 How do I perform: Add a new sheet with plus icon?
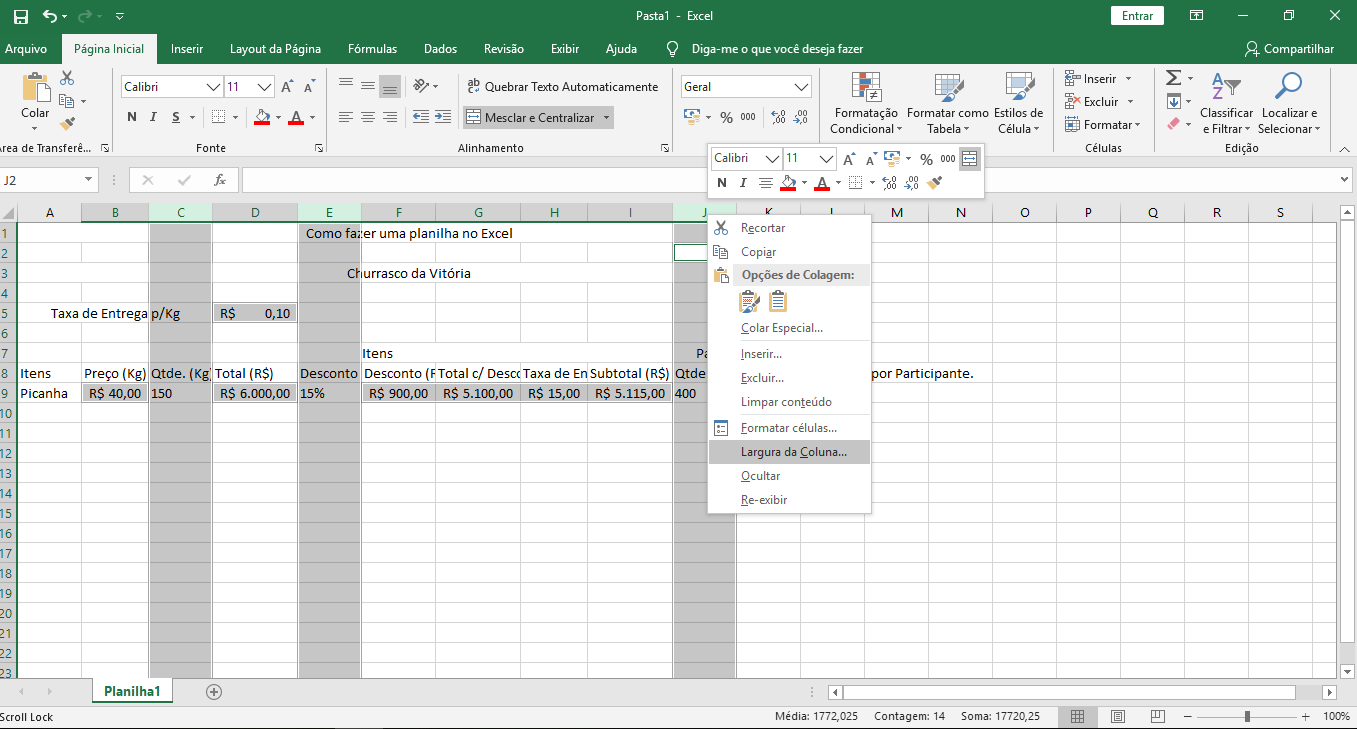[x=213, y=691]
